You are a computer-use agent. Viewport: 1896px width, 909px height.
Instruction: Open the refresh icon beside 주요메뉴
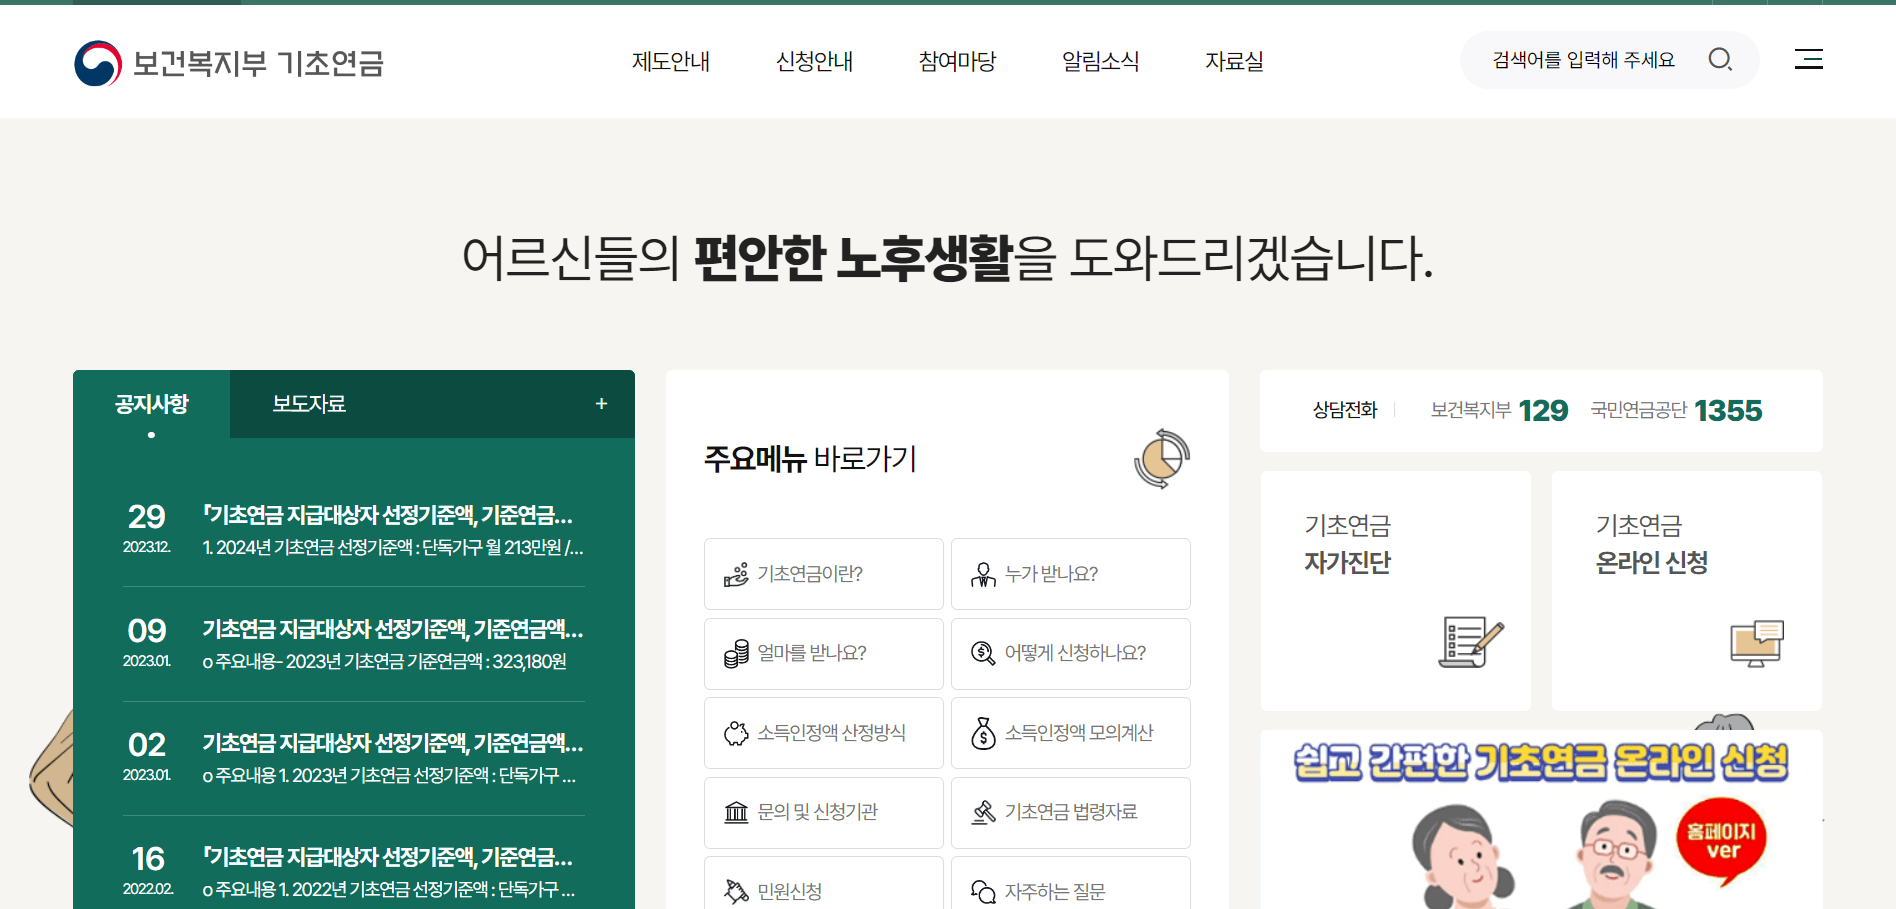pos(1160,460)
